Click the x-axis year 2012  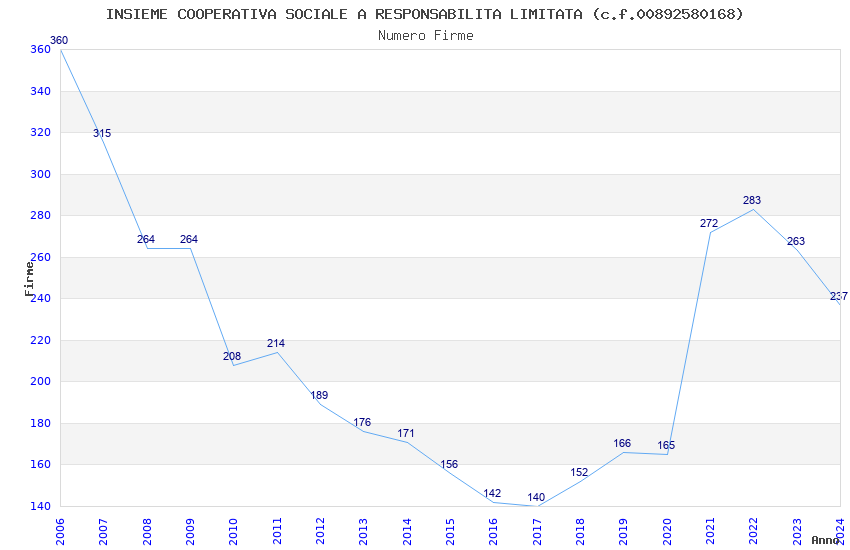point(320,531)
